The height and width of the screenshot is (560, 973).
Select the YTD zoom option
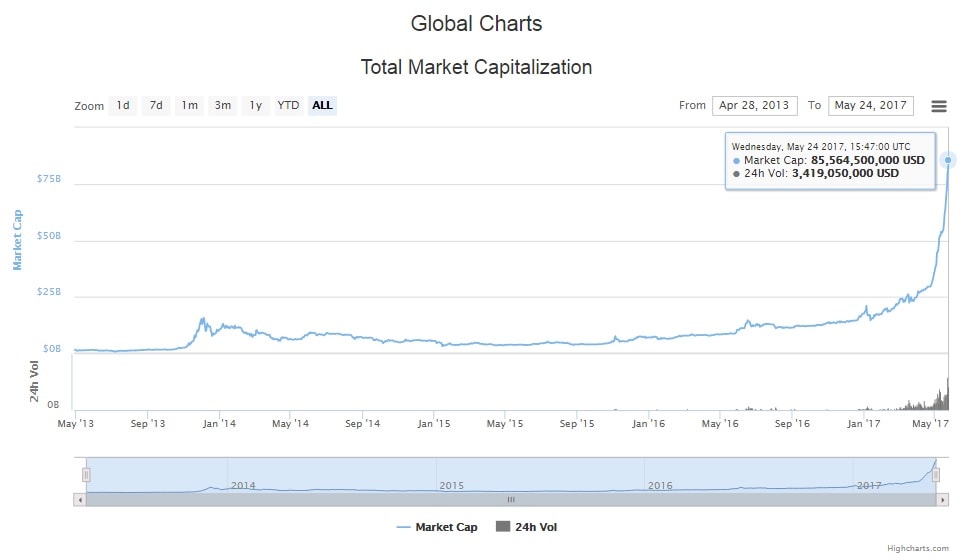tap(288, 105)
